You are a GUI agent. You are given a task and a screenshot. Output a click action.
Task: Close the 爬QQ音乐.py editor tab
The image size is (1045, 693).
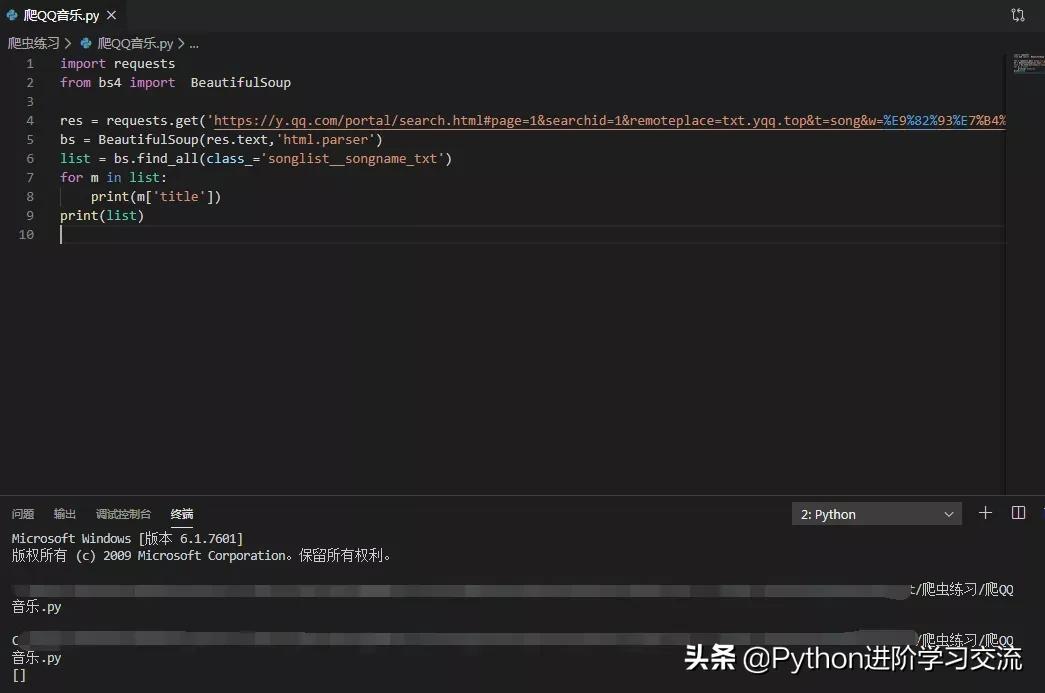pos(111,15)
